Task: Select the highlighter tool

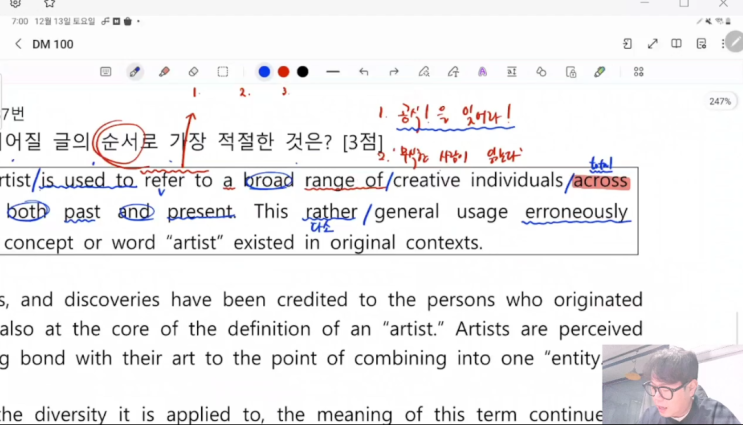Action: 164,72
